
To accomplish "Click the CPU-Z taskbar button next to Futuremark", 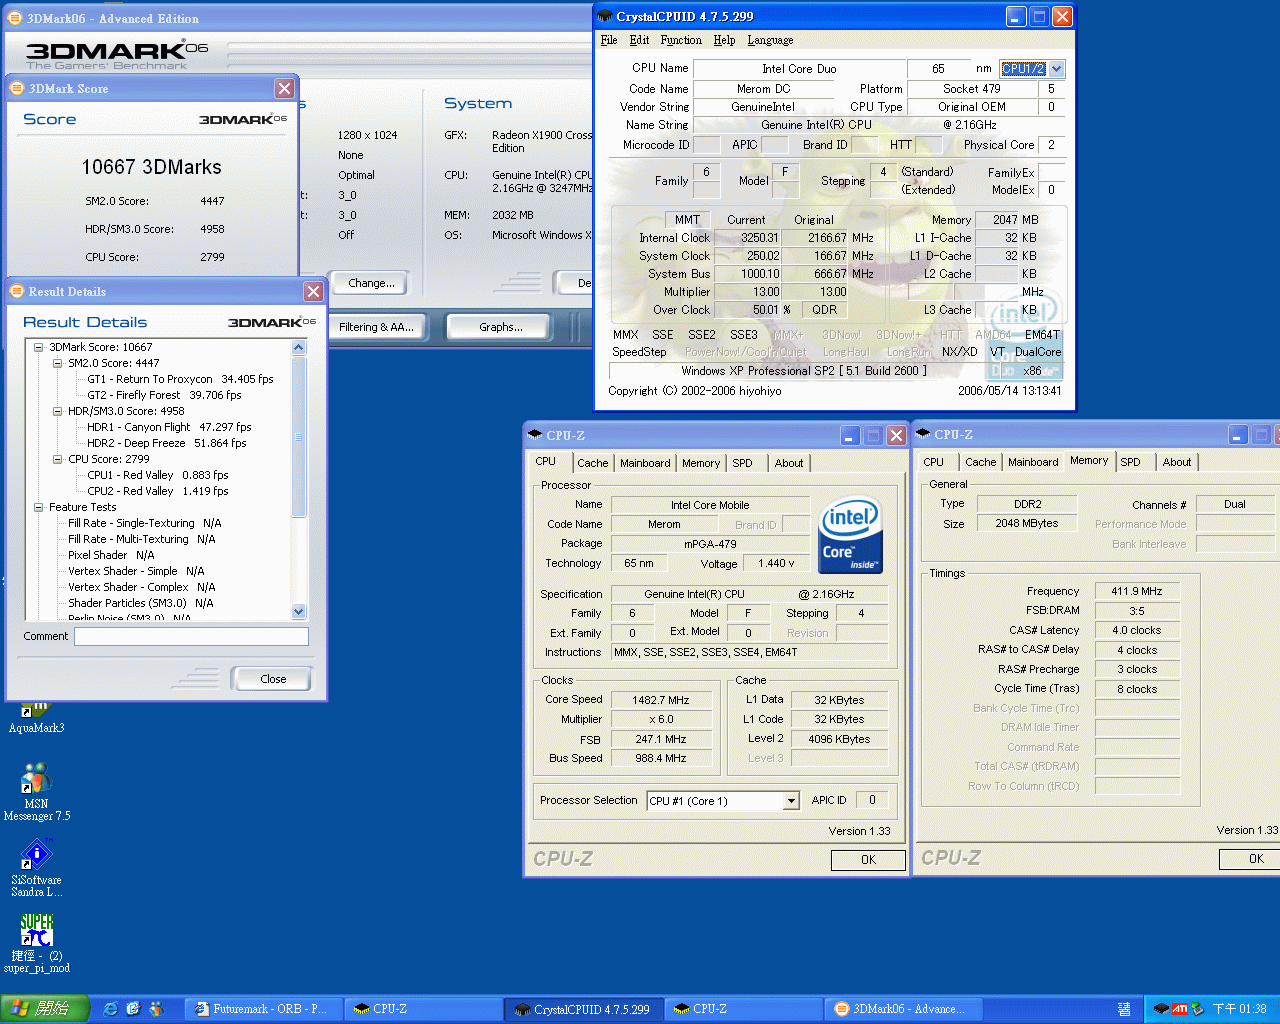I will (423, 1009).
